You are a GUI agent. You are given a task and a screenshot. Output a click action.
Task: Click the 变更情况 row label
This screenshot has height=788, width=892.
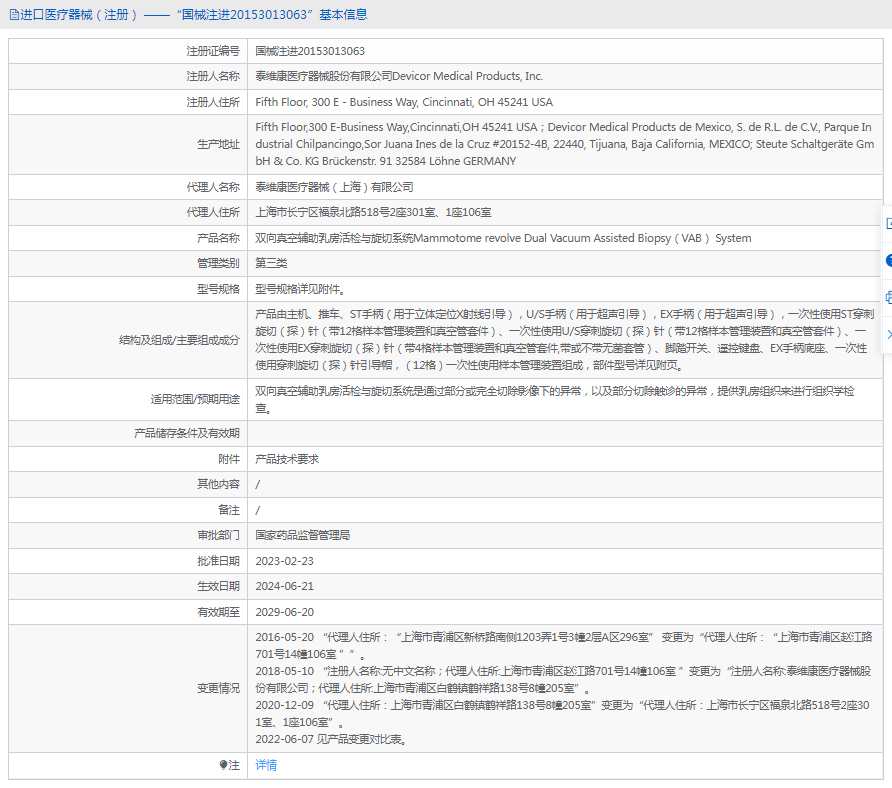coord(218,688)
